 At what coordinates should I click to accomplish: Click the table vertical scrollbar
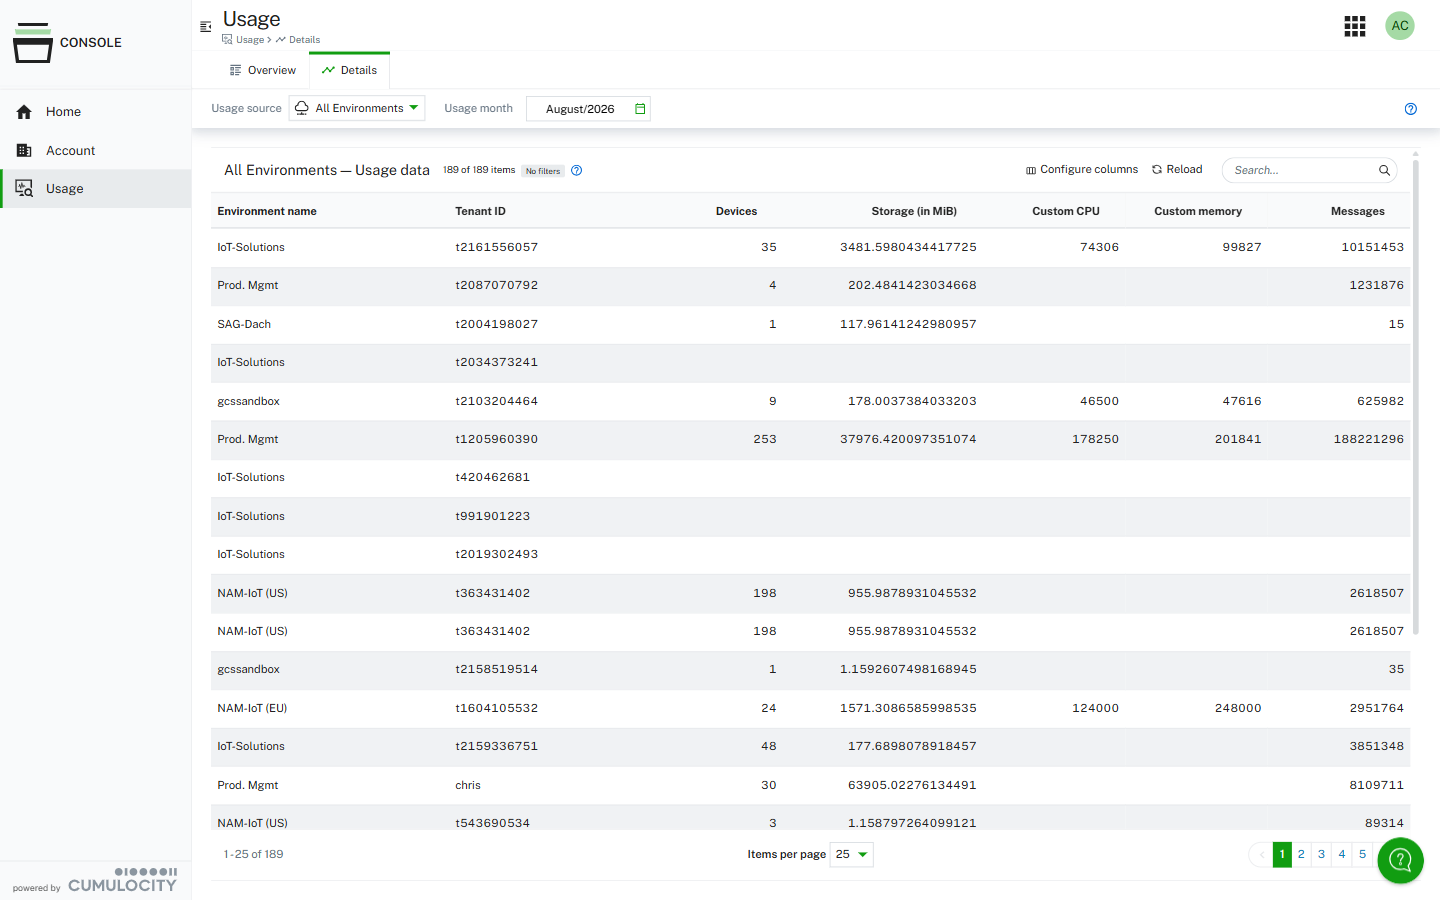click(1415, 395)
